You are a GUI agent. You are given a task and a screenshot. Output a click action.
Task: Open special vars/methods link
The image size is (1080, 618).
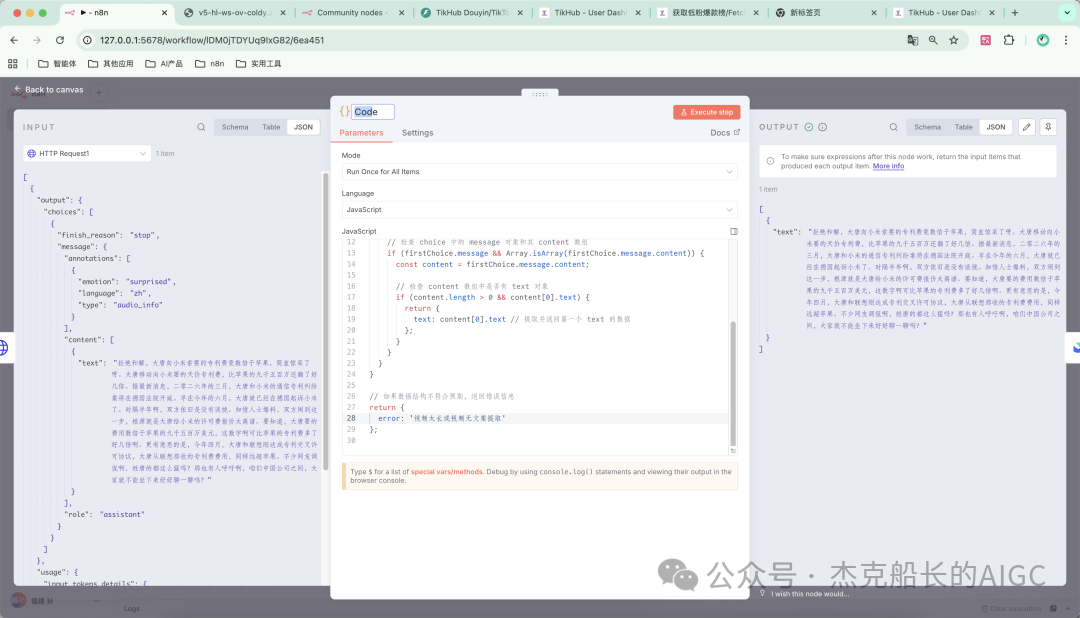(x=446, y=472)
